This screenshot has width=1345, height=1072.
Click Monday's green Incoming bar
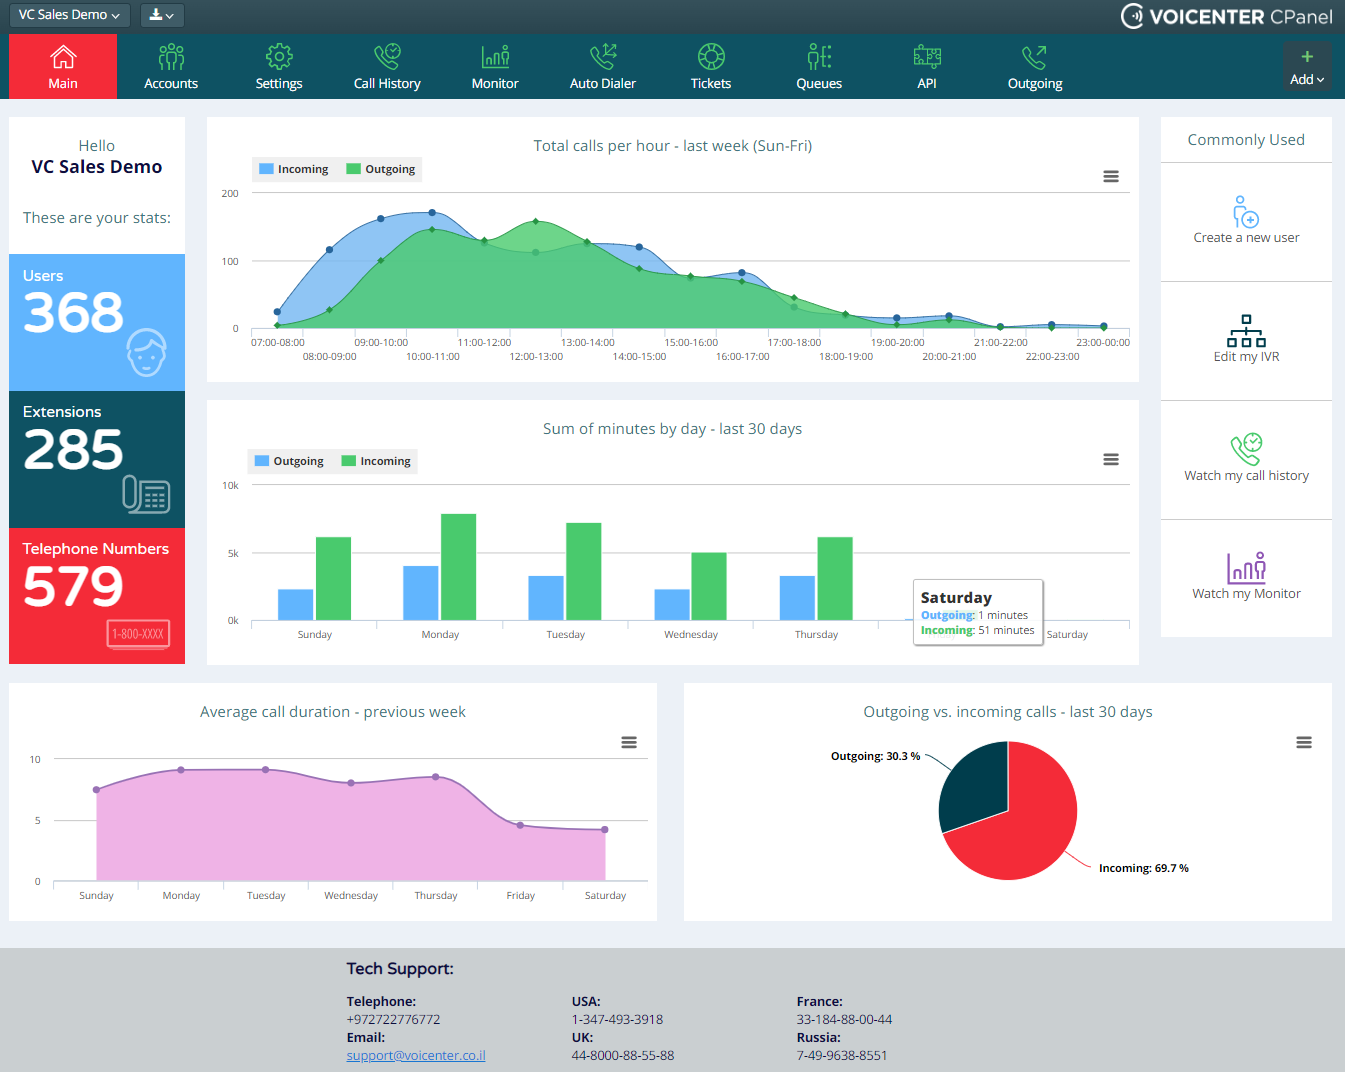(458, 567)
